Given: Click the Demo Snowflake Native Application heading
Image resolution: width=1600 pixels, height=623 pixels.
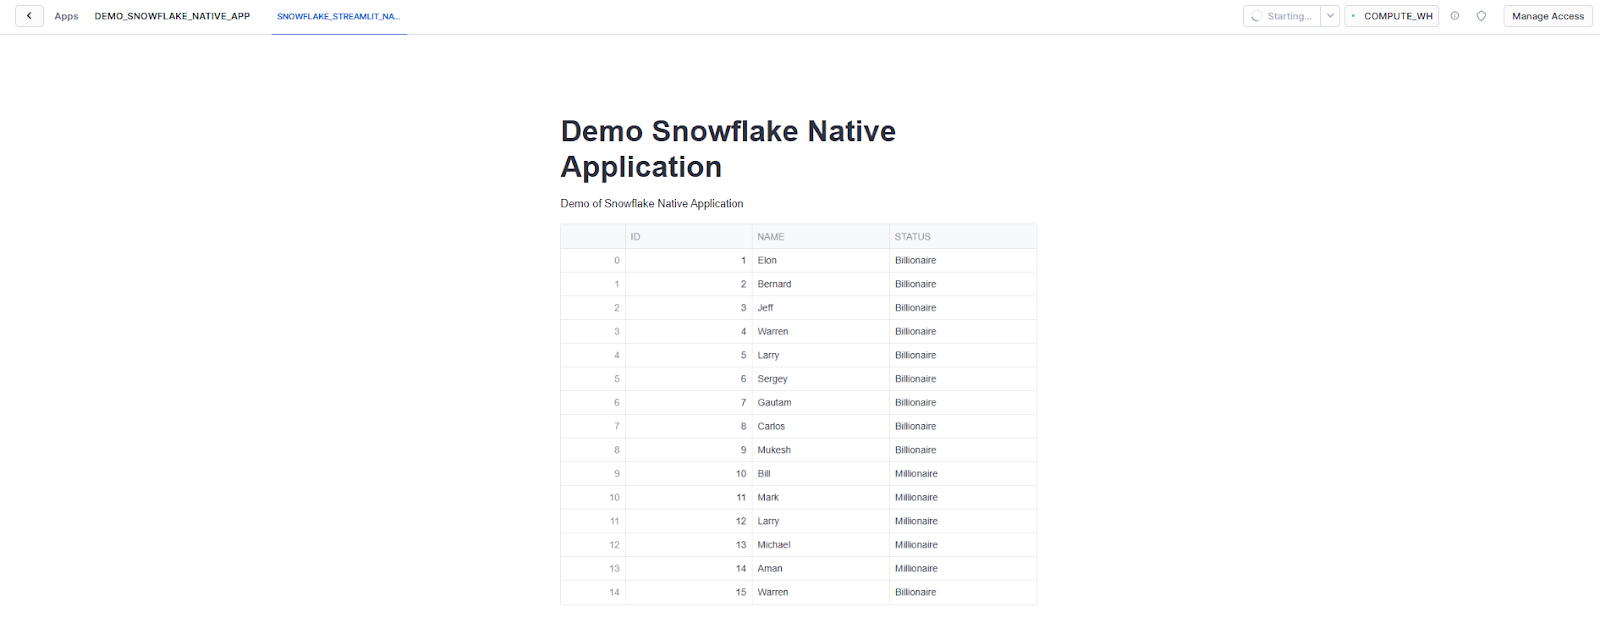Looking at the screenshot, I should pos(728,149).
